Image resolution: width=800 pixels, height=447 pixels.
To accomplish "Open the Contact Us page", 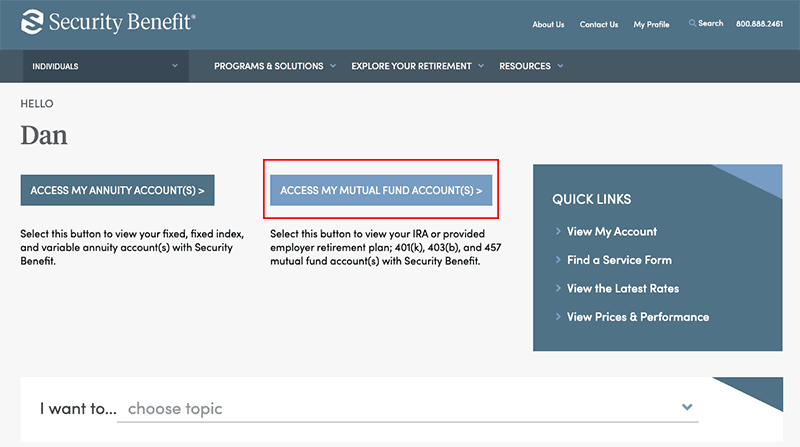I will coord(598,24).
